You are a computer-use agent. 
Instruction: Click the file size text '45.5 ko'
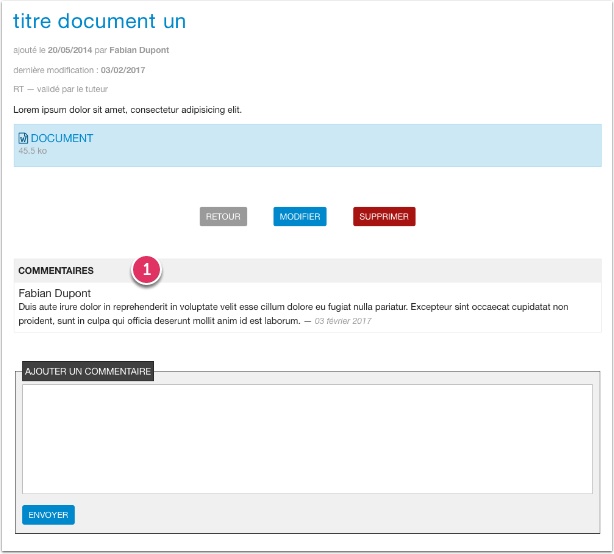(32, 151)
